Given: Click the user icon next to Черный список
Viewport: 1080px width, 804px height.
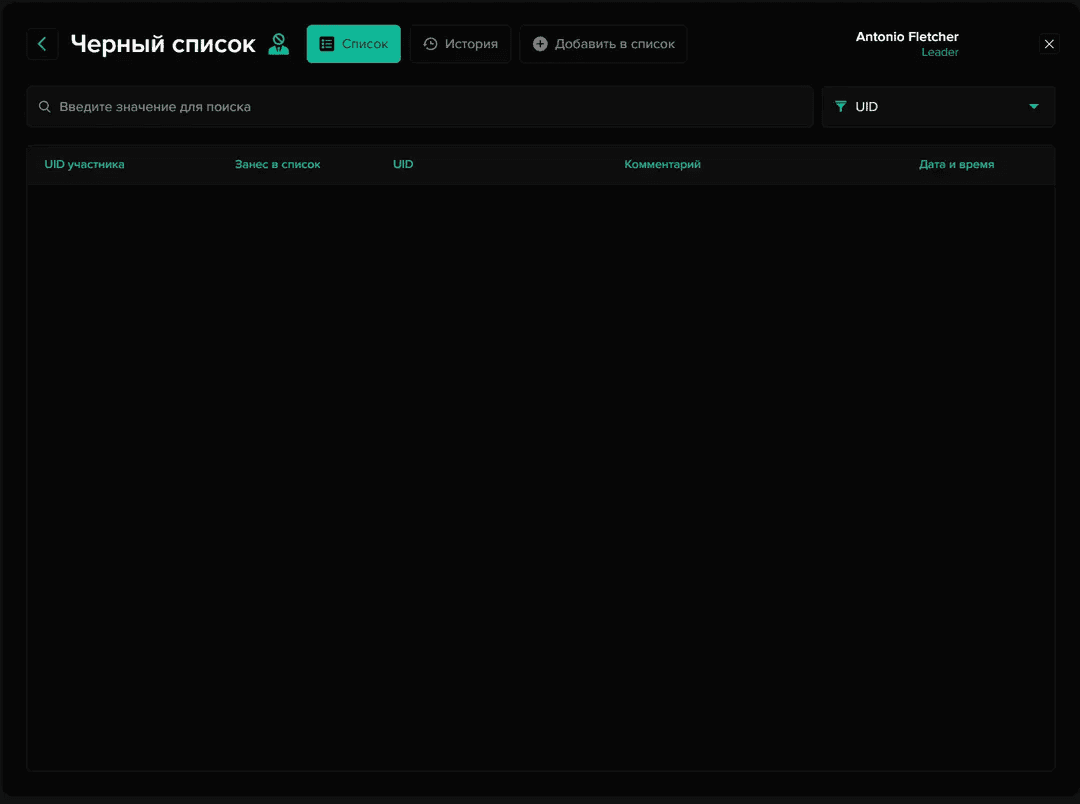Looking at the screenshot, I should click(278, 44).
